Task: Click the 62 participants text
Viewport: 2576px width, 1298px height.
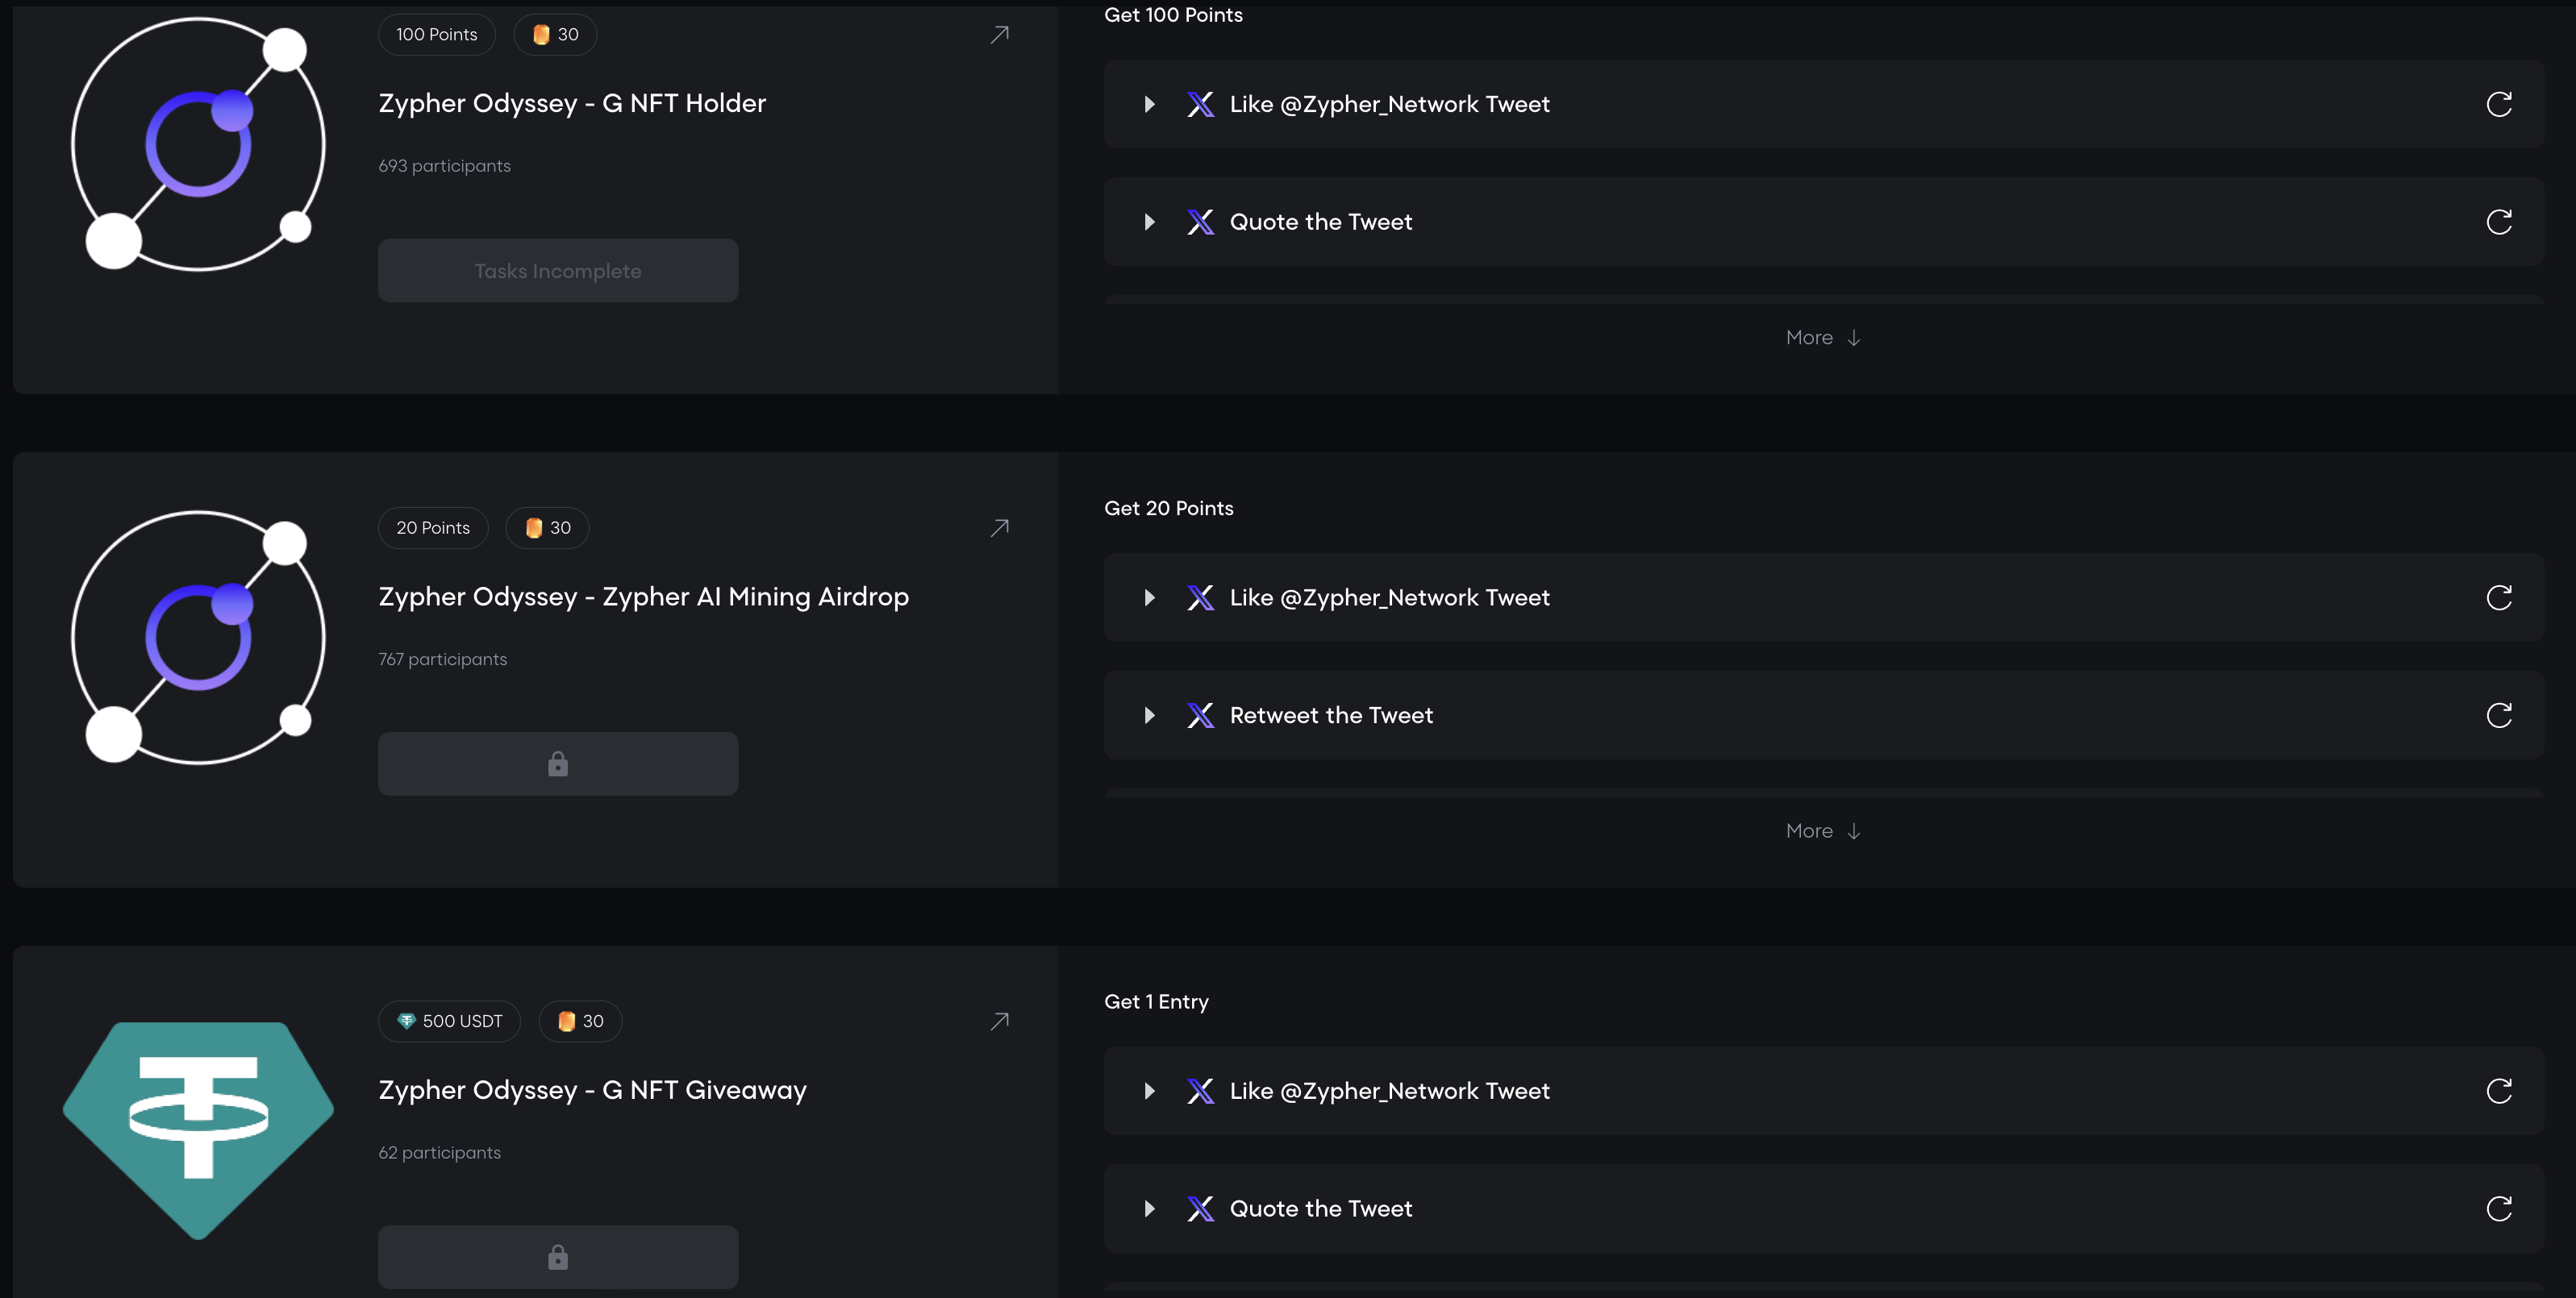Action: [439, 1152]
